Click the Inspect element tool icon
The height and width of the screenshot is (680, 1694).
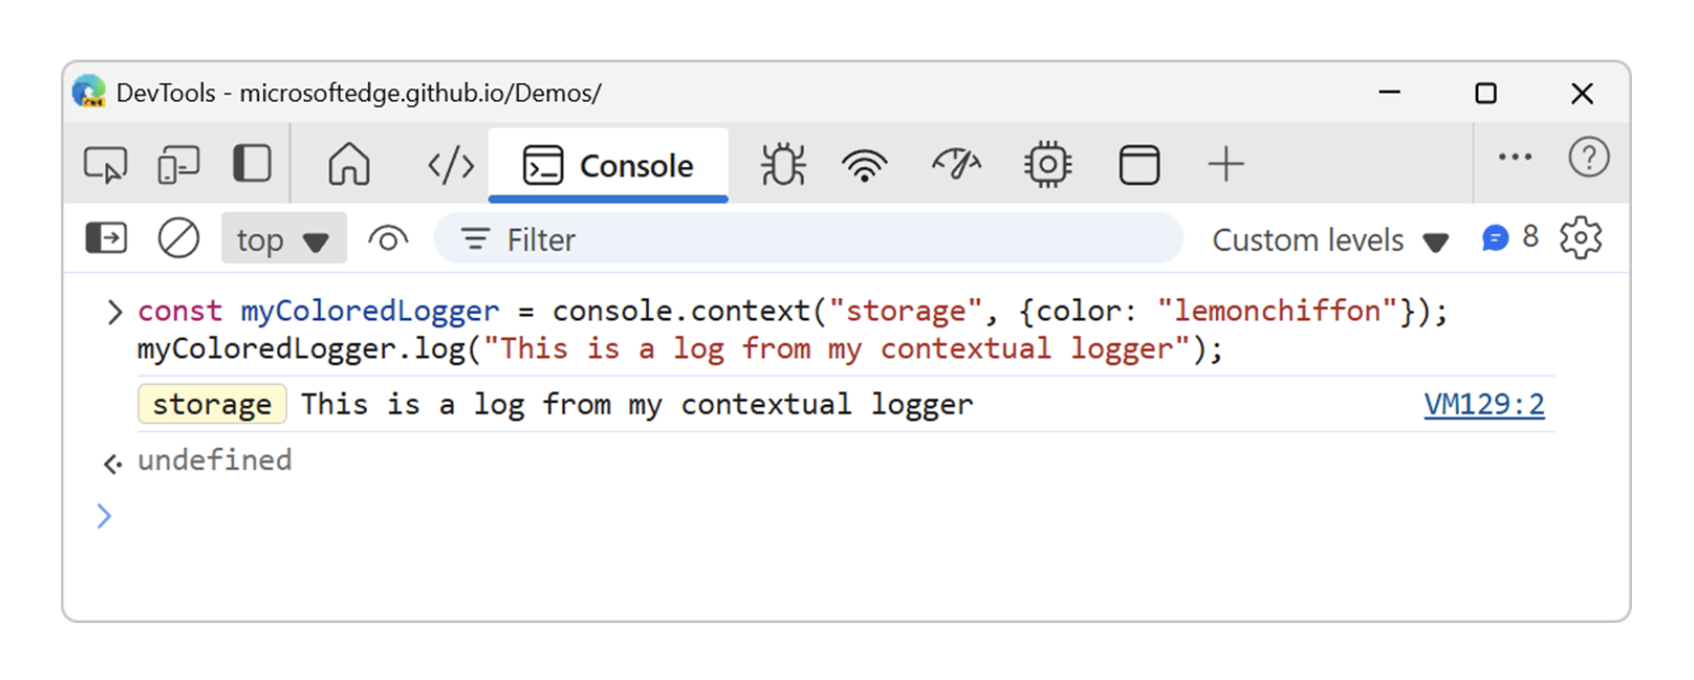click(105, 165)
